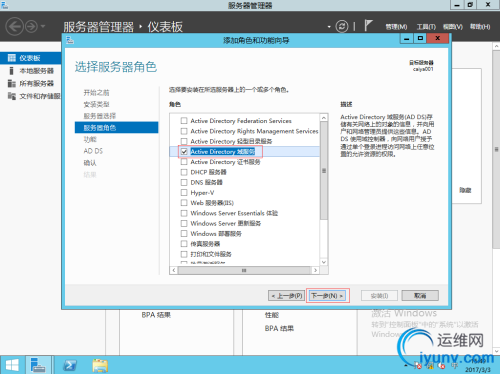This screenshot has height=374, width=500.
Task: Go to AD DS wizard step
Action: pyautogui.click(x=93, y=151)
